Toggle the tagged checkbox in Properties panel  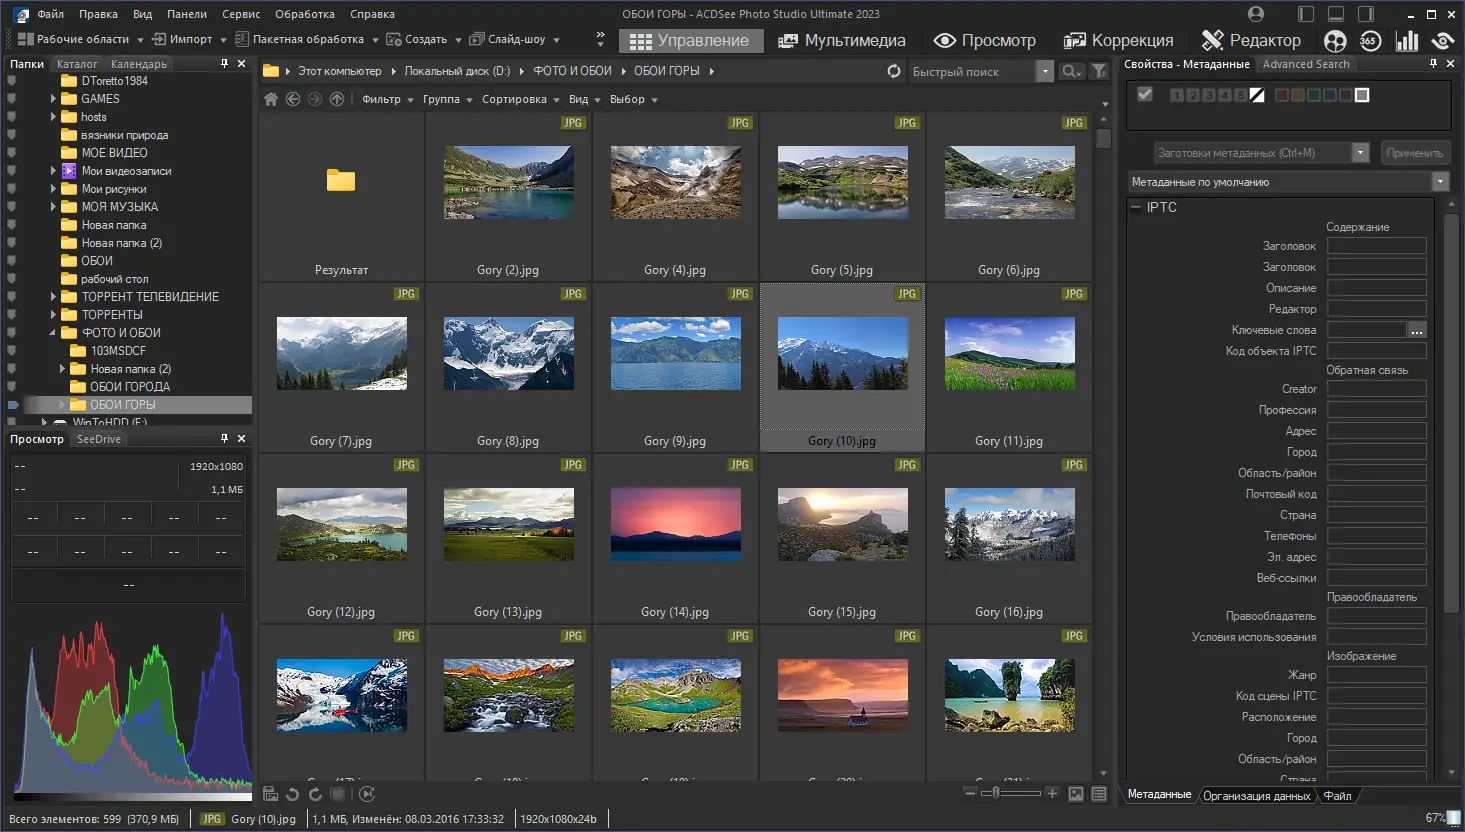tap(1145, 94)
